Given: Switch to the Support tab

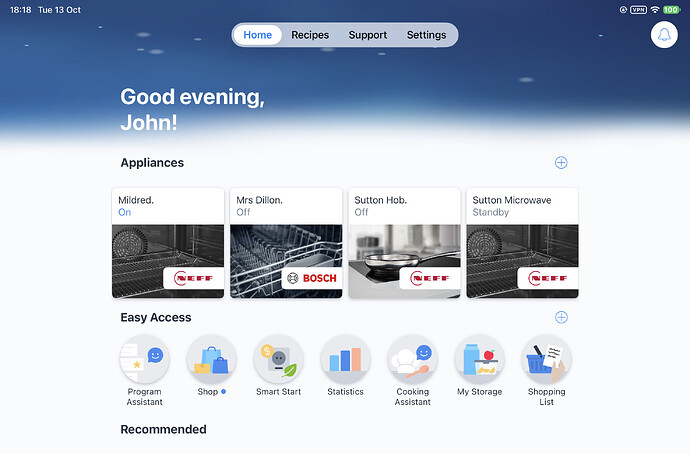Looking at the screenshot, I should coord(367,35).
